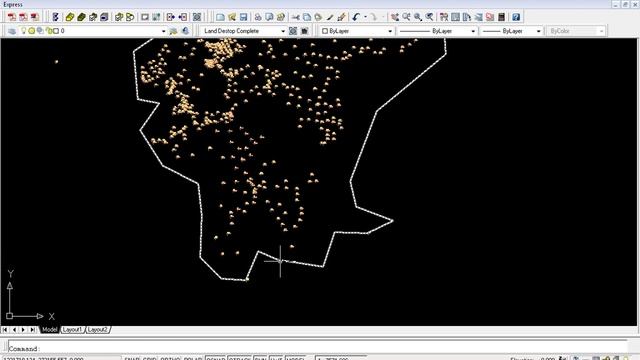Go to next layout tab arrow
This screenshot has height=360, width=640.
click(23, 329)
